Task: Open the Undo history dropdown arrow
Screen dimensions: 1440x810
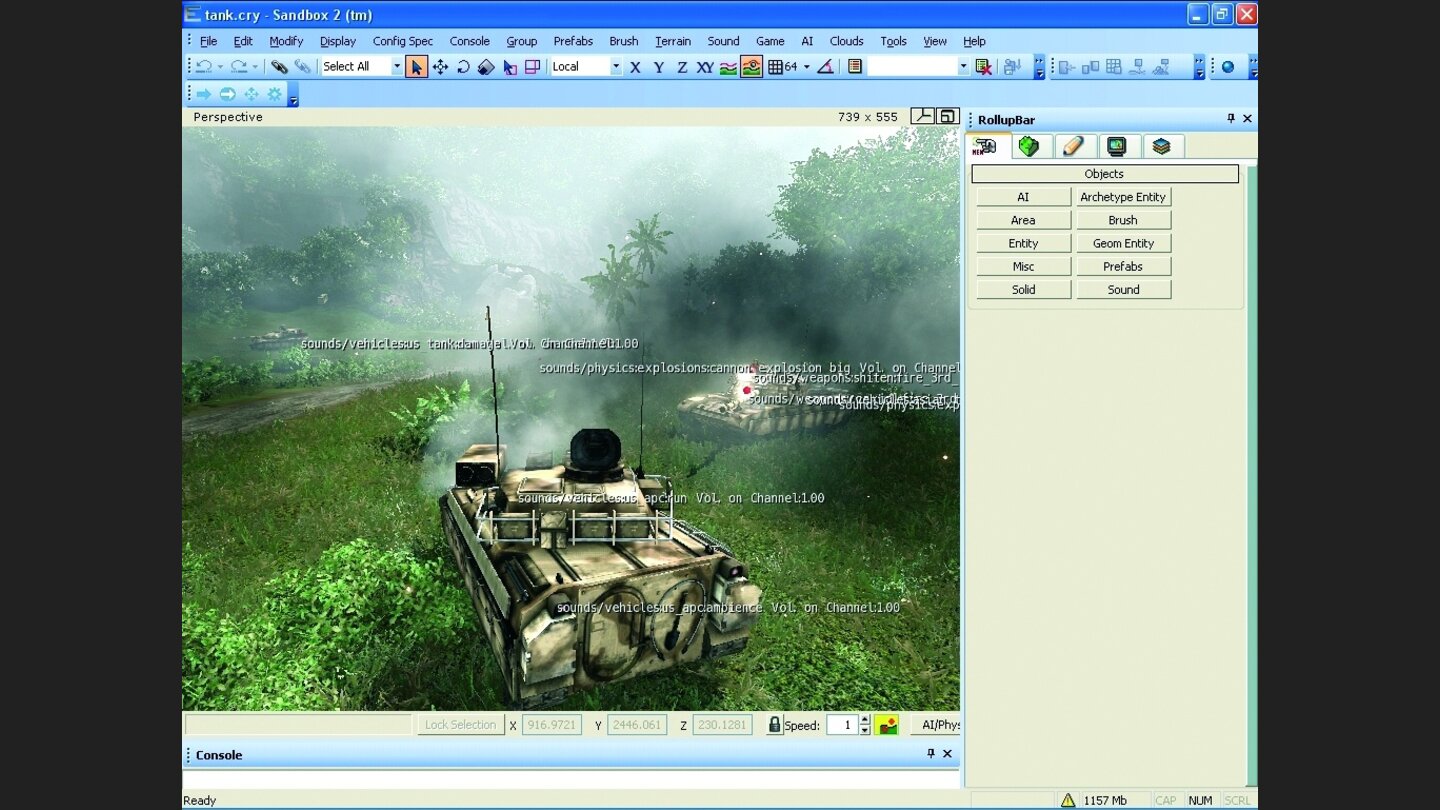Action: click(x=220, y=67)
